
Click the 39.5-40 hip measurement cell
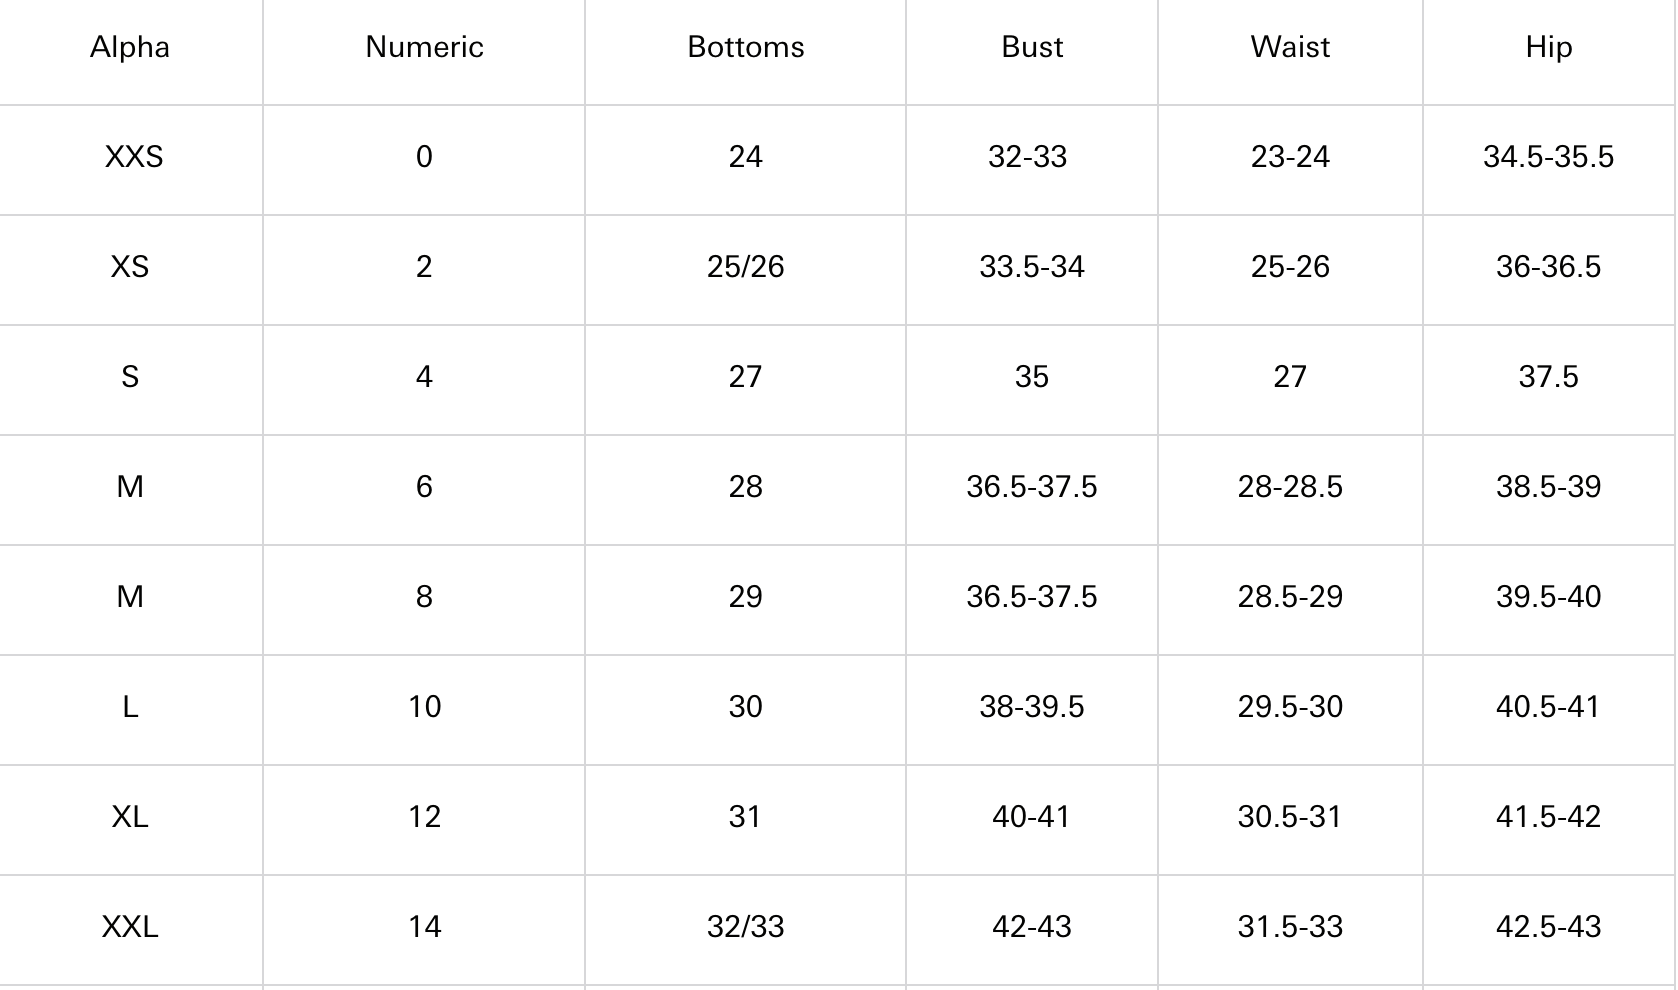coord(1548,597)
